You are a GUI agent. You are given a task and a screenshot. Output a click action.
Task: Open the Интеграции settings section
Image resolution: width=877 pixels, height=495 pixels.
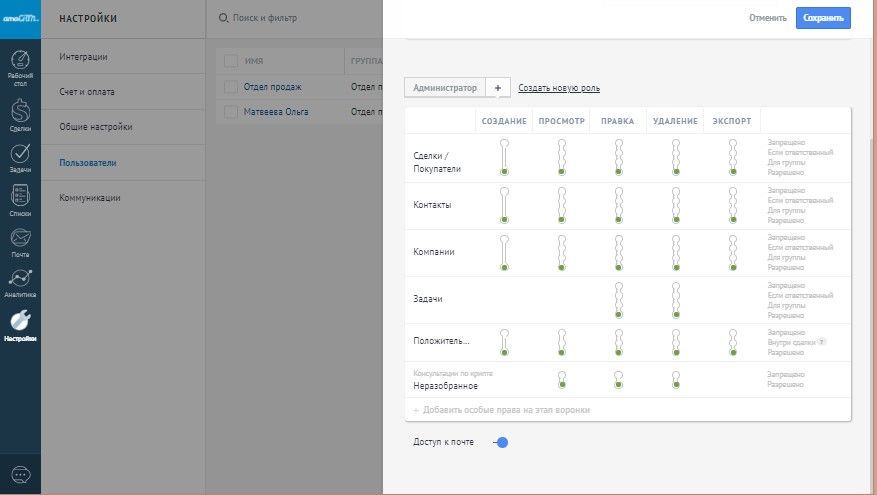[83, 57]
